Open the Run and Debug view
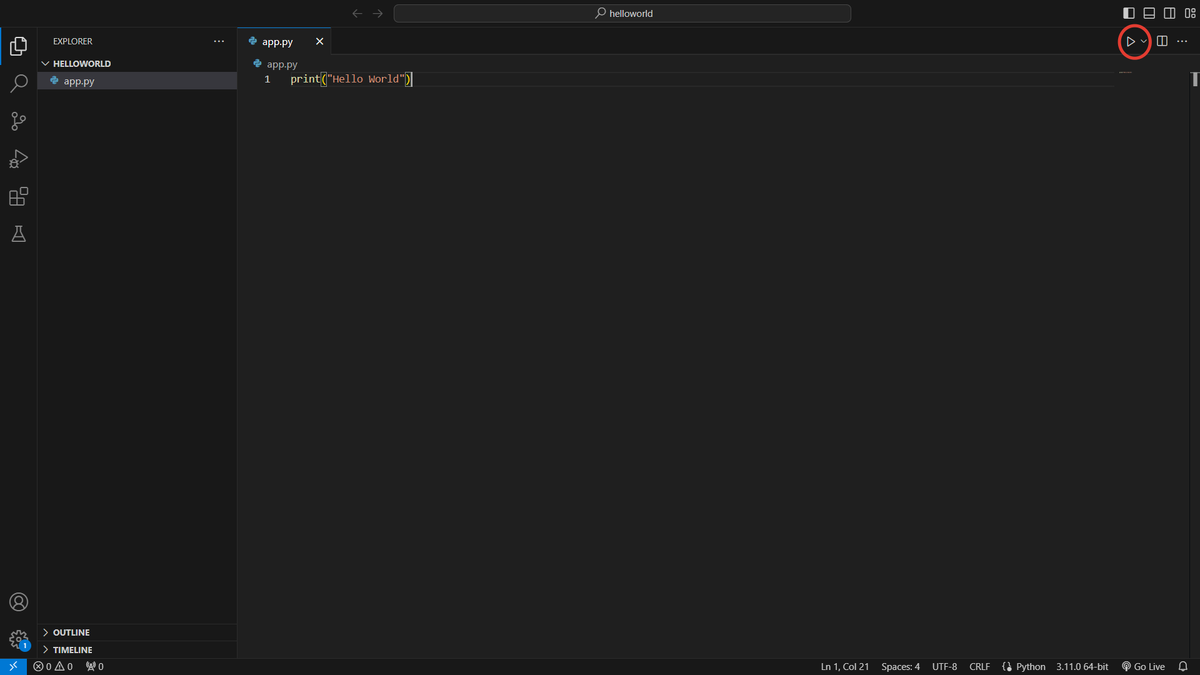This screenshot has width=1200, height=675. click(x=18, y=159)
